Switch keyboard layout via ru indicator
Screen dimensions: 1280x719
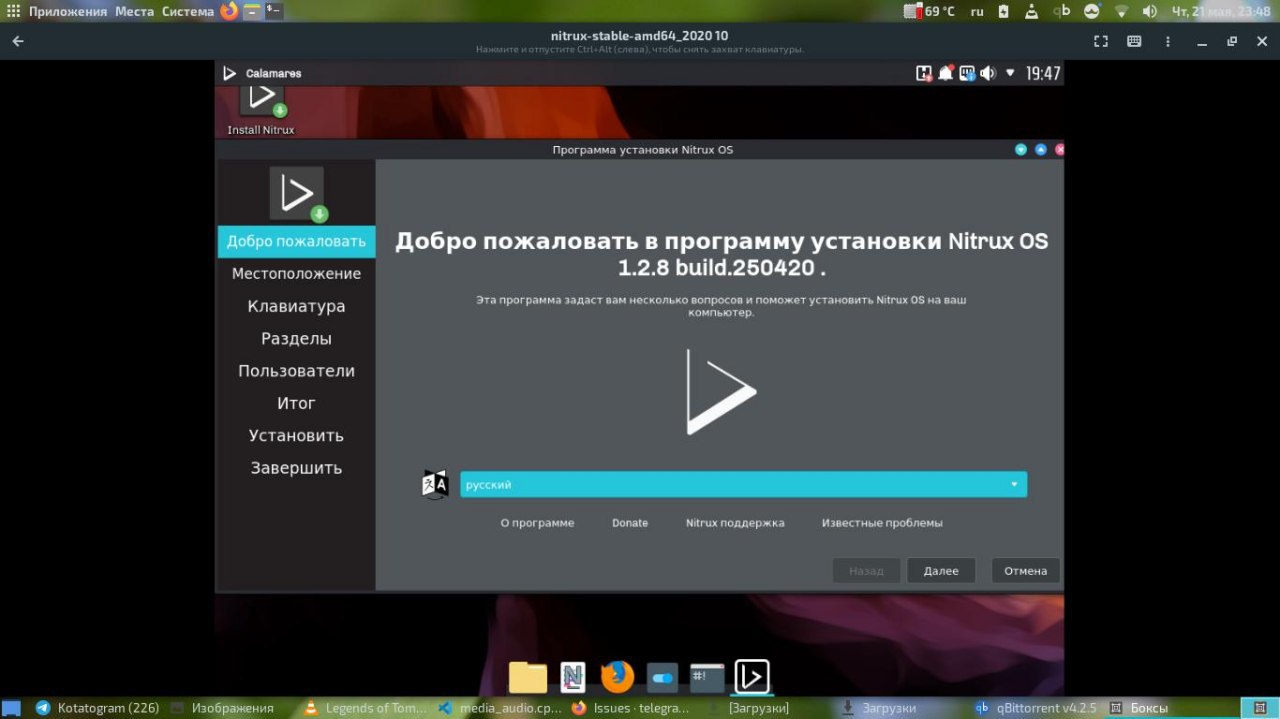tap(977, 11)
